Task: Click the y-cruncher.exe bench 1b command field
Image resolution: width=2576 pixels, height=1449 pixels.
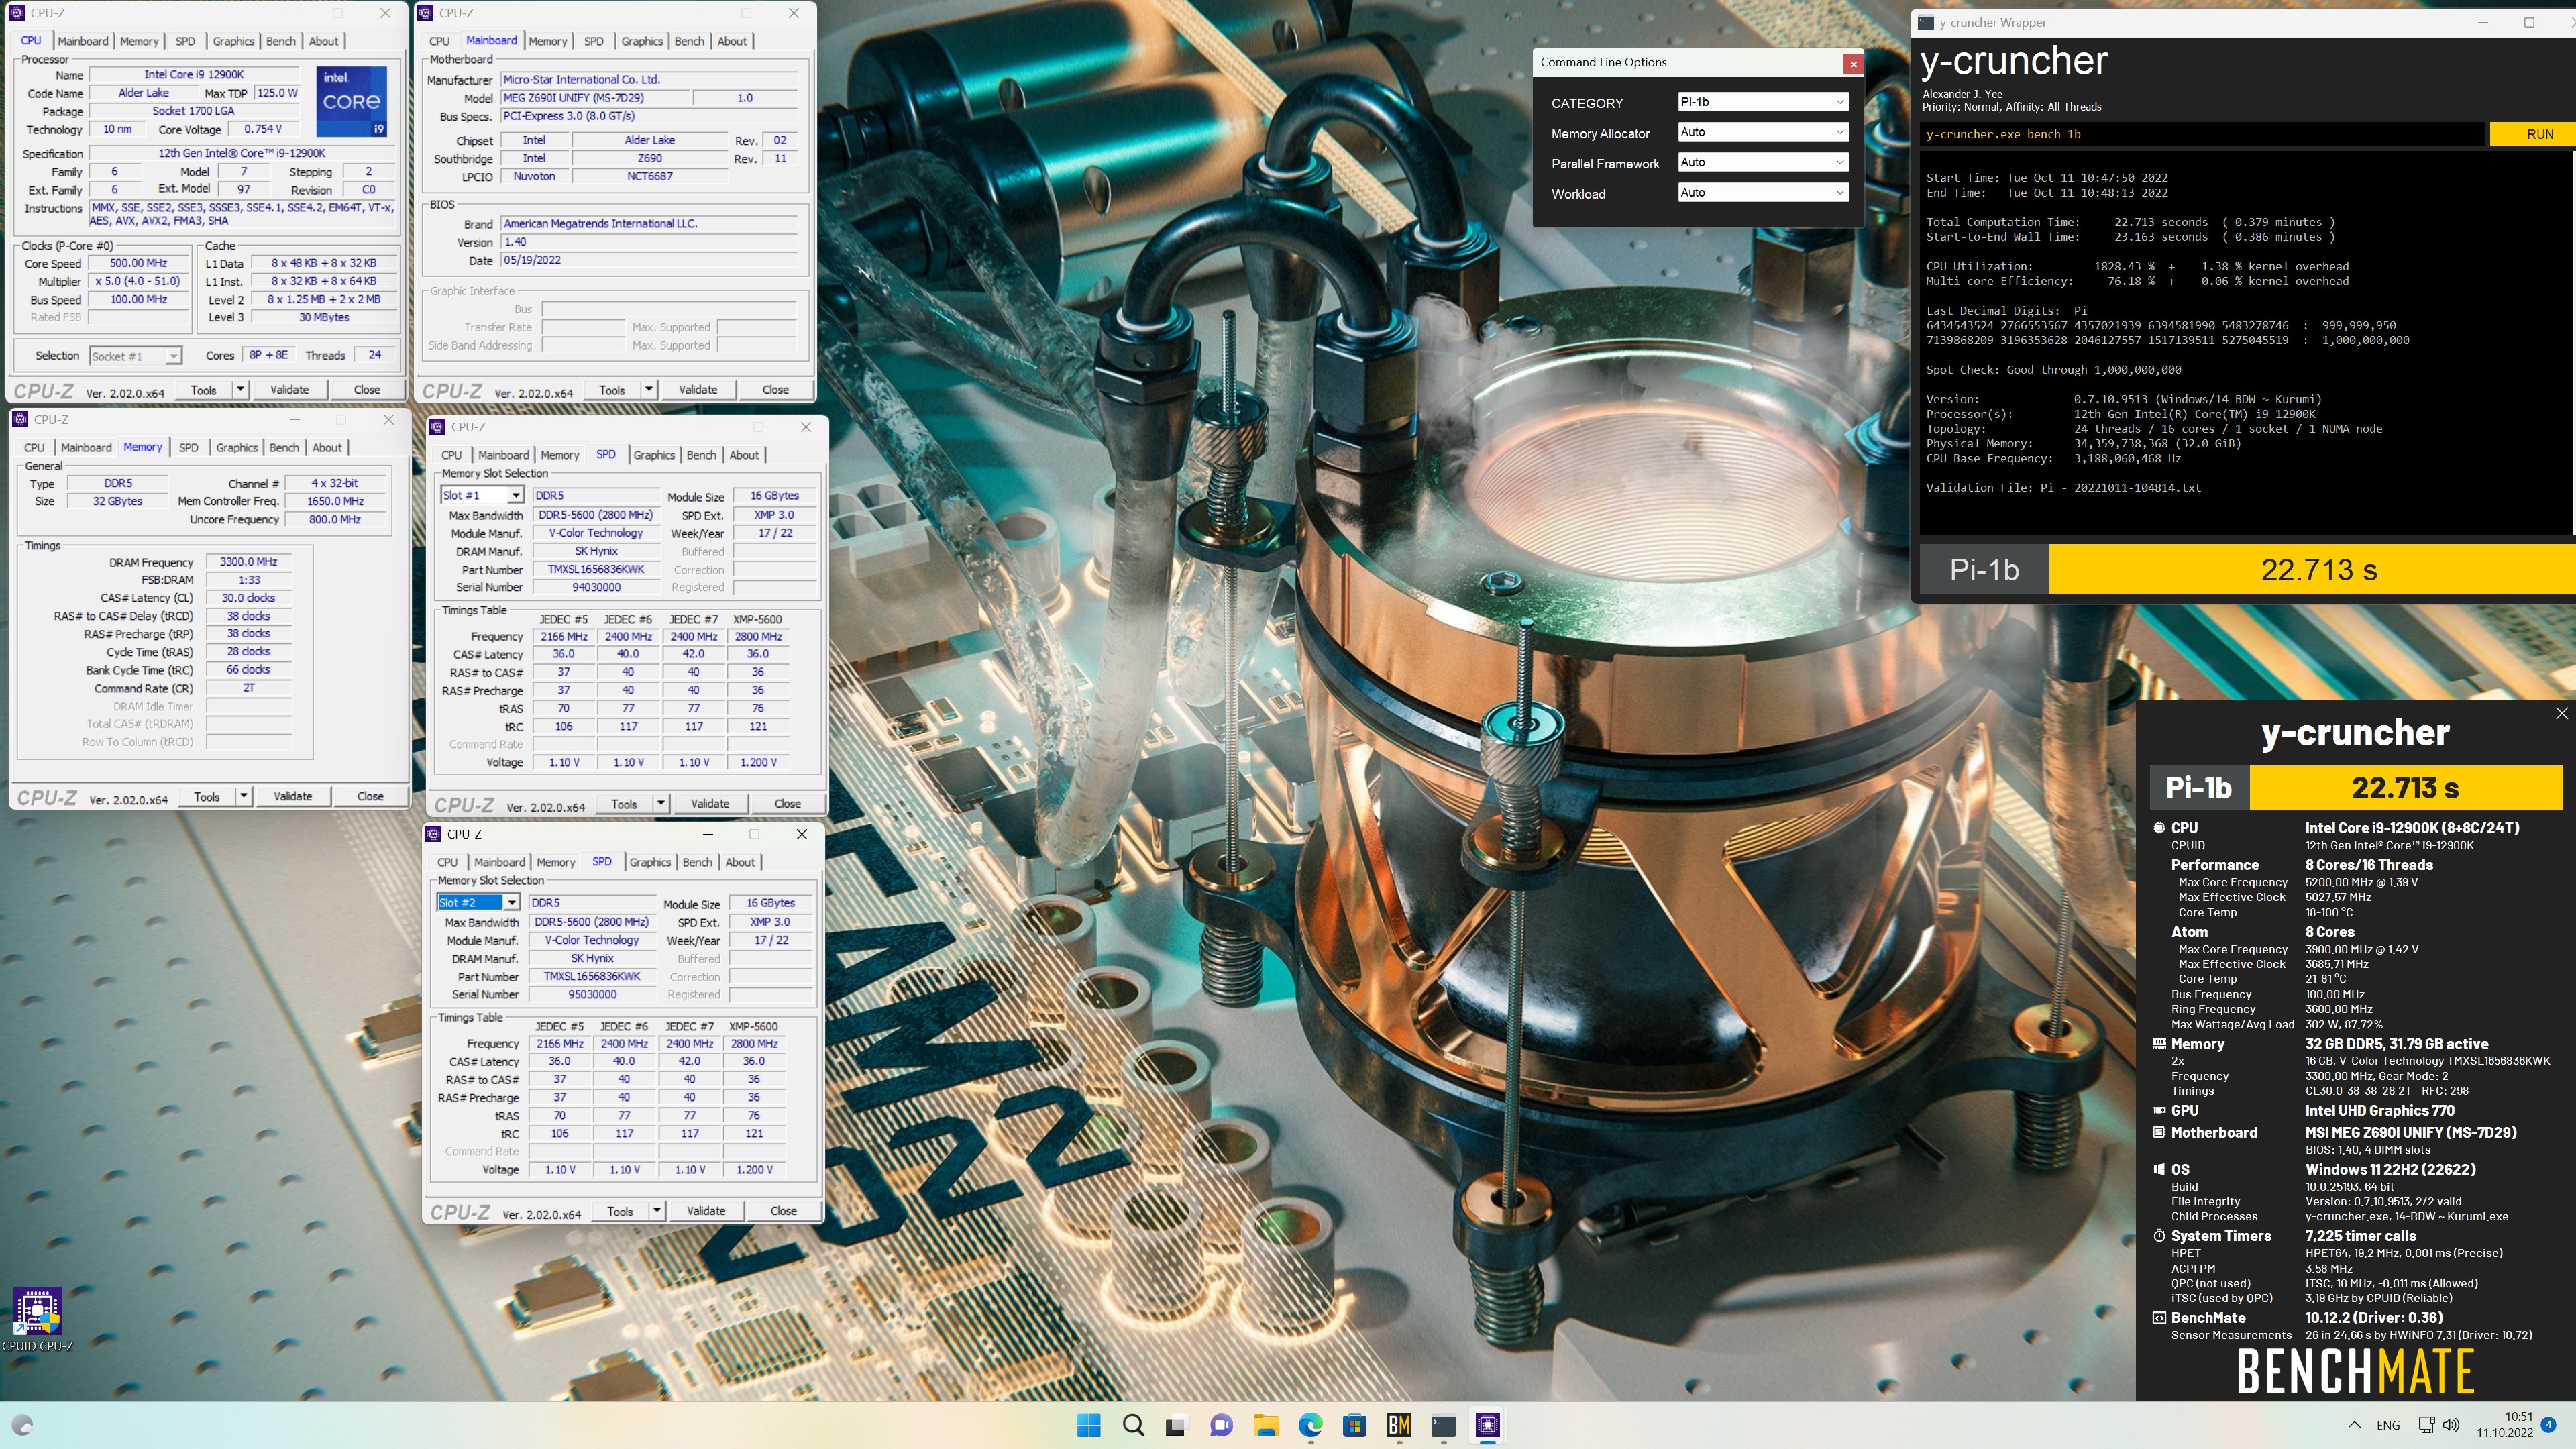Action: click(x=2200, y=134)
